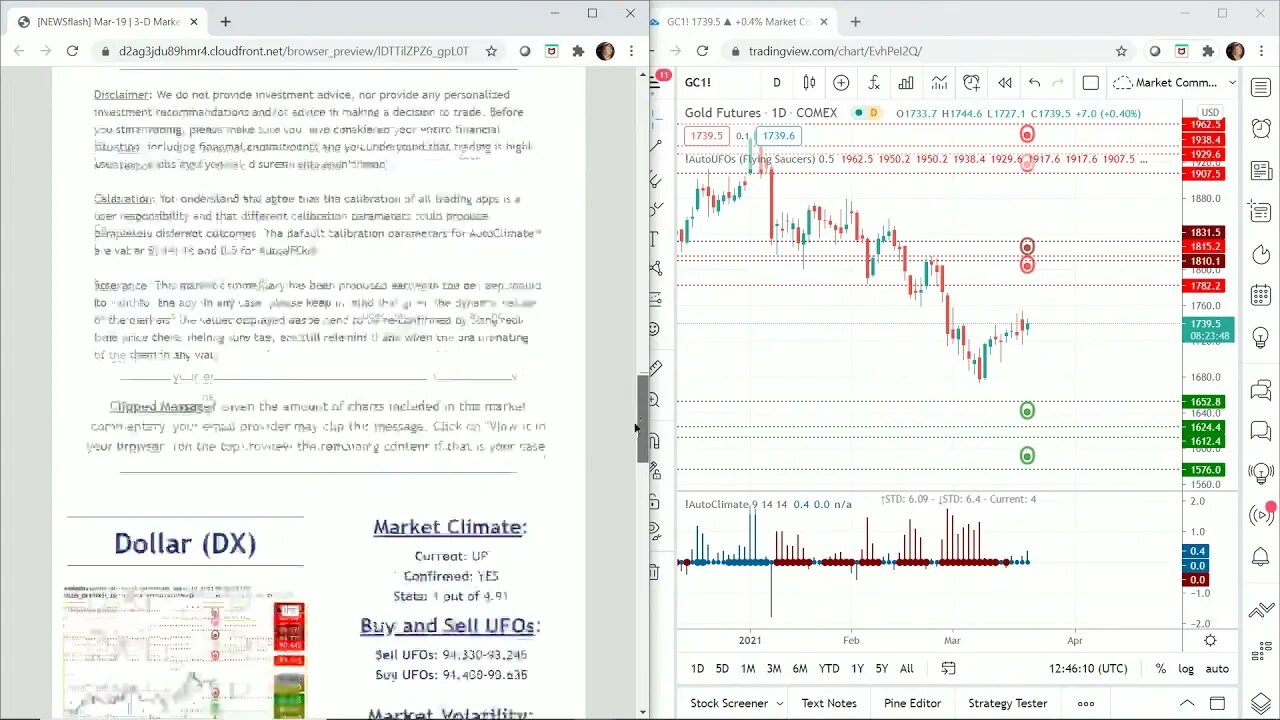
Task: Open the alerts alarm clock panel
Action: 1260,128
